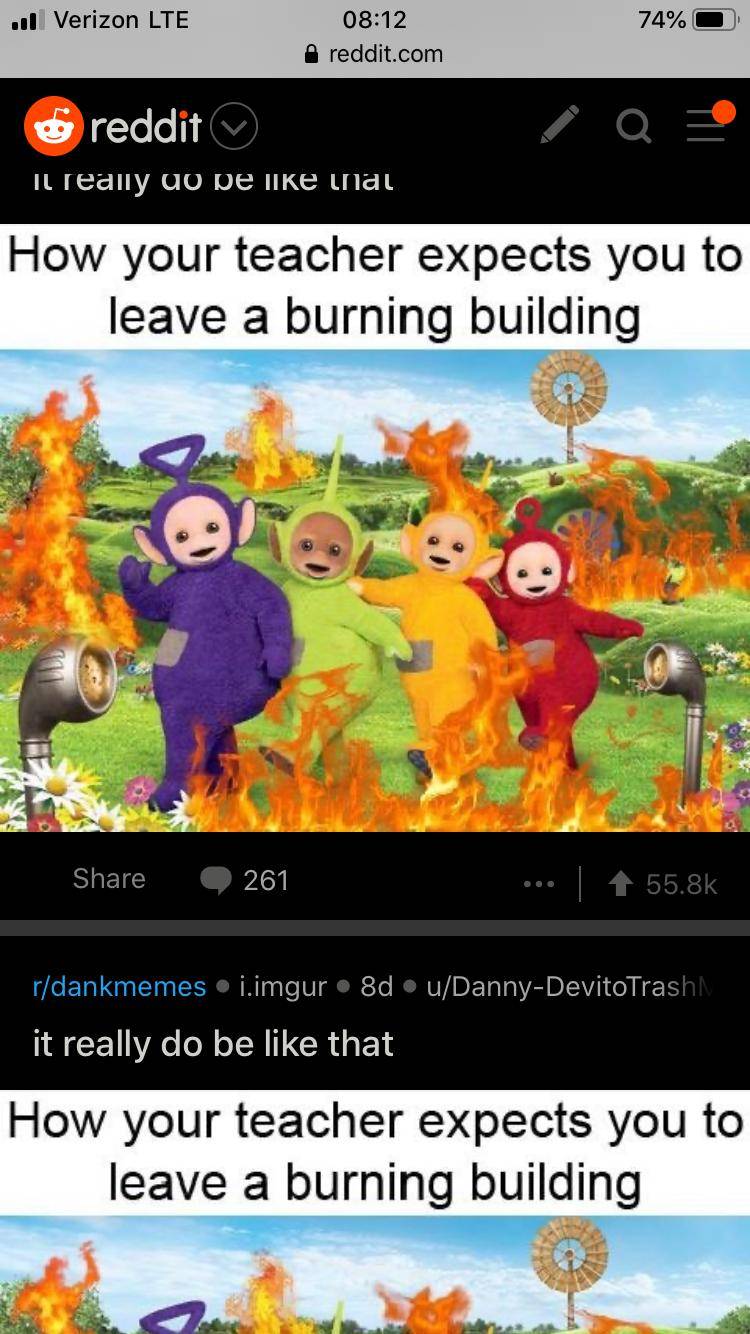
Task: Open the hamburger menu with notification dot
Action: pos(708,123)
